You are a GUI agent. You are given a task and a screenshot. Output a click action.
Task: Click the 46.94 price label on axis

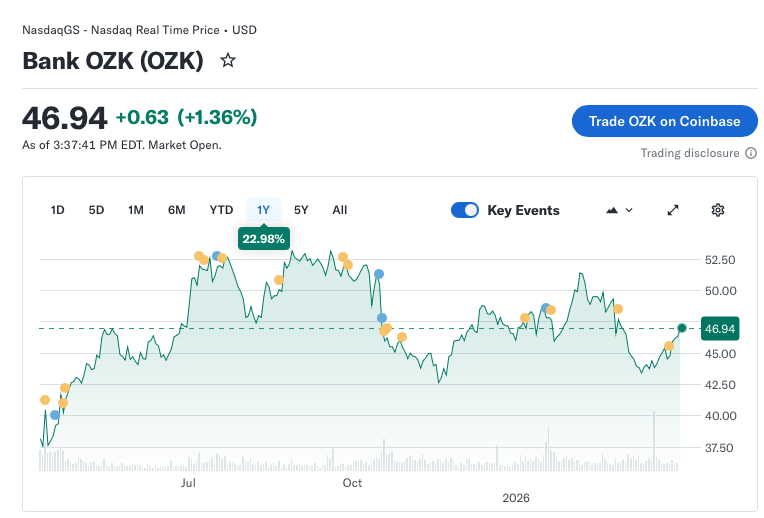pyautogui.click(x=720, y=328)
